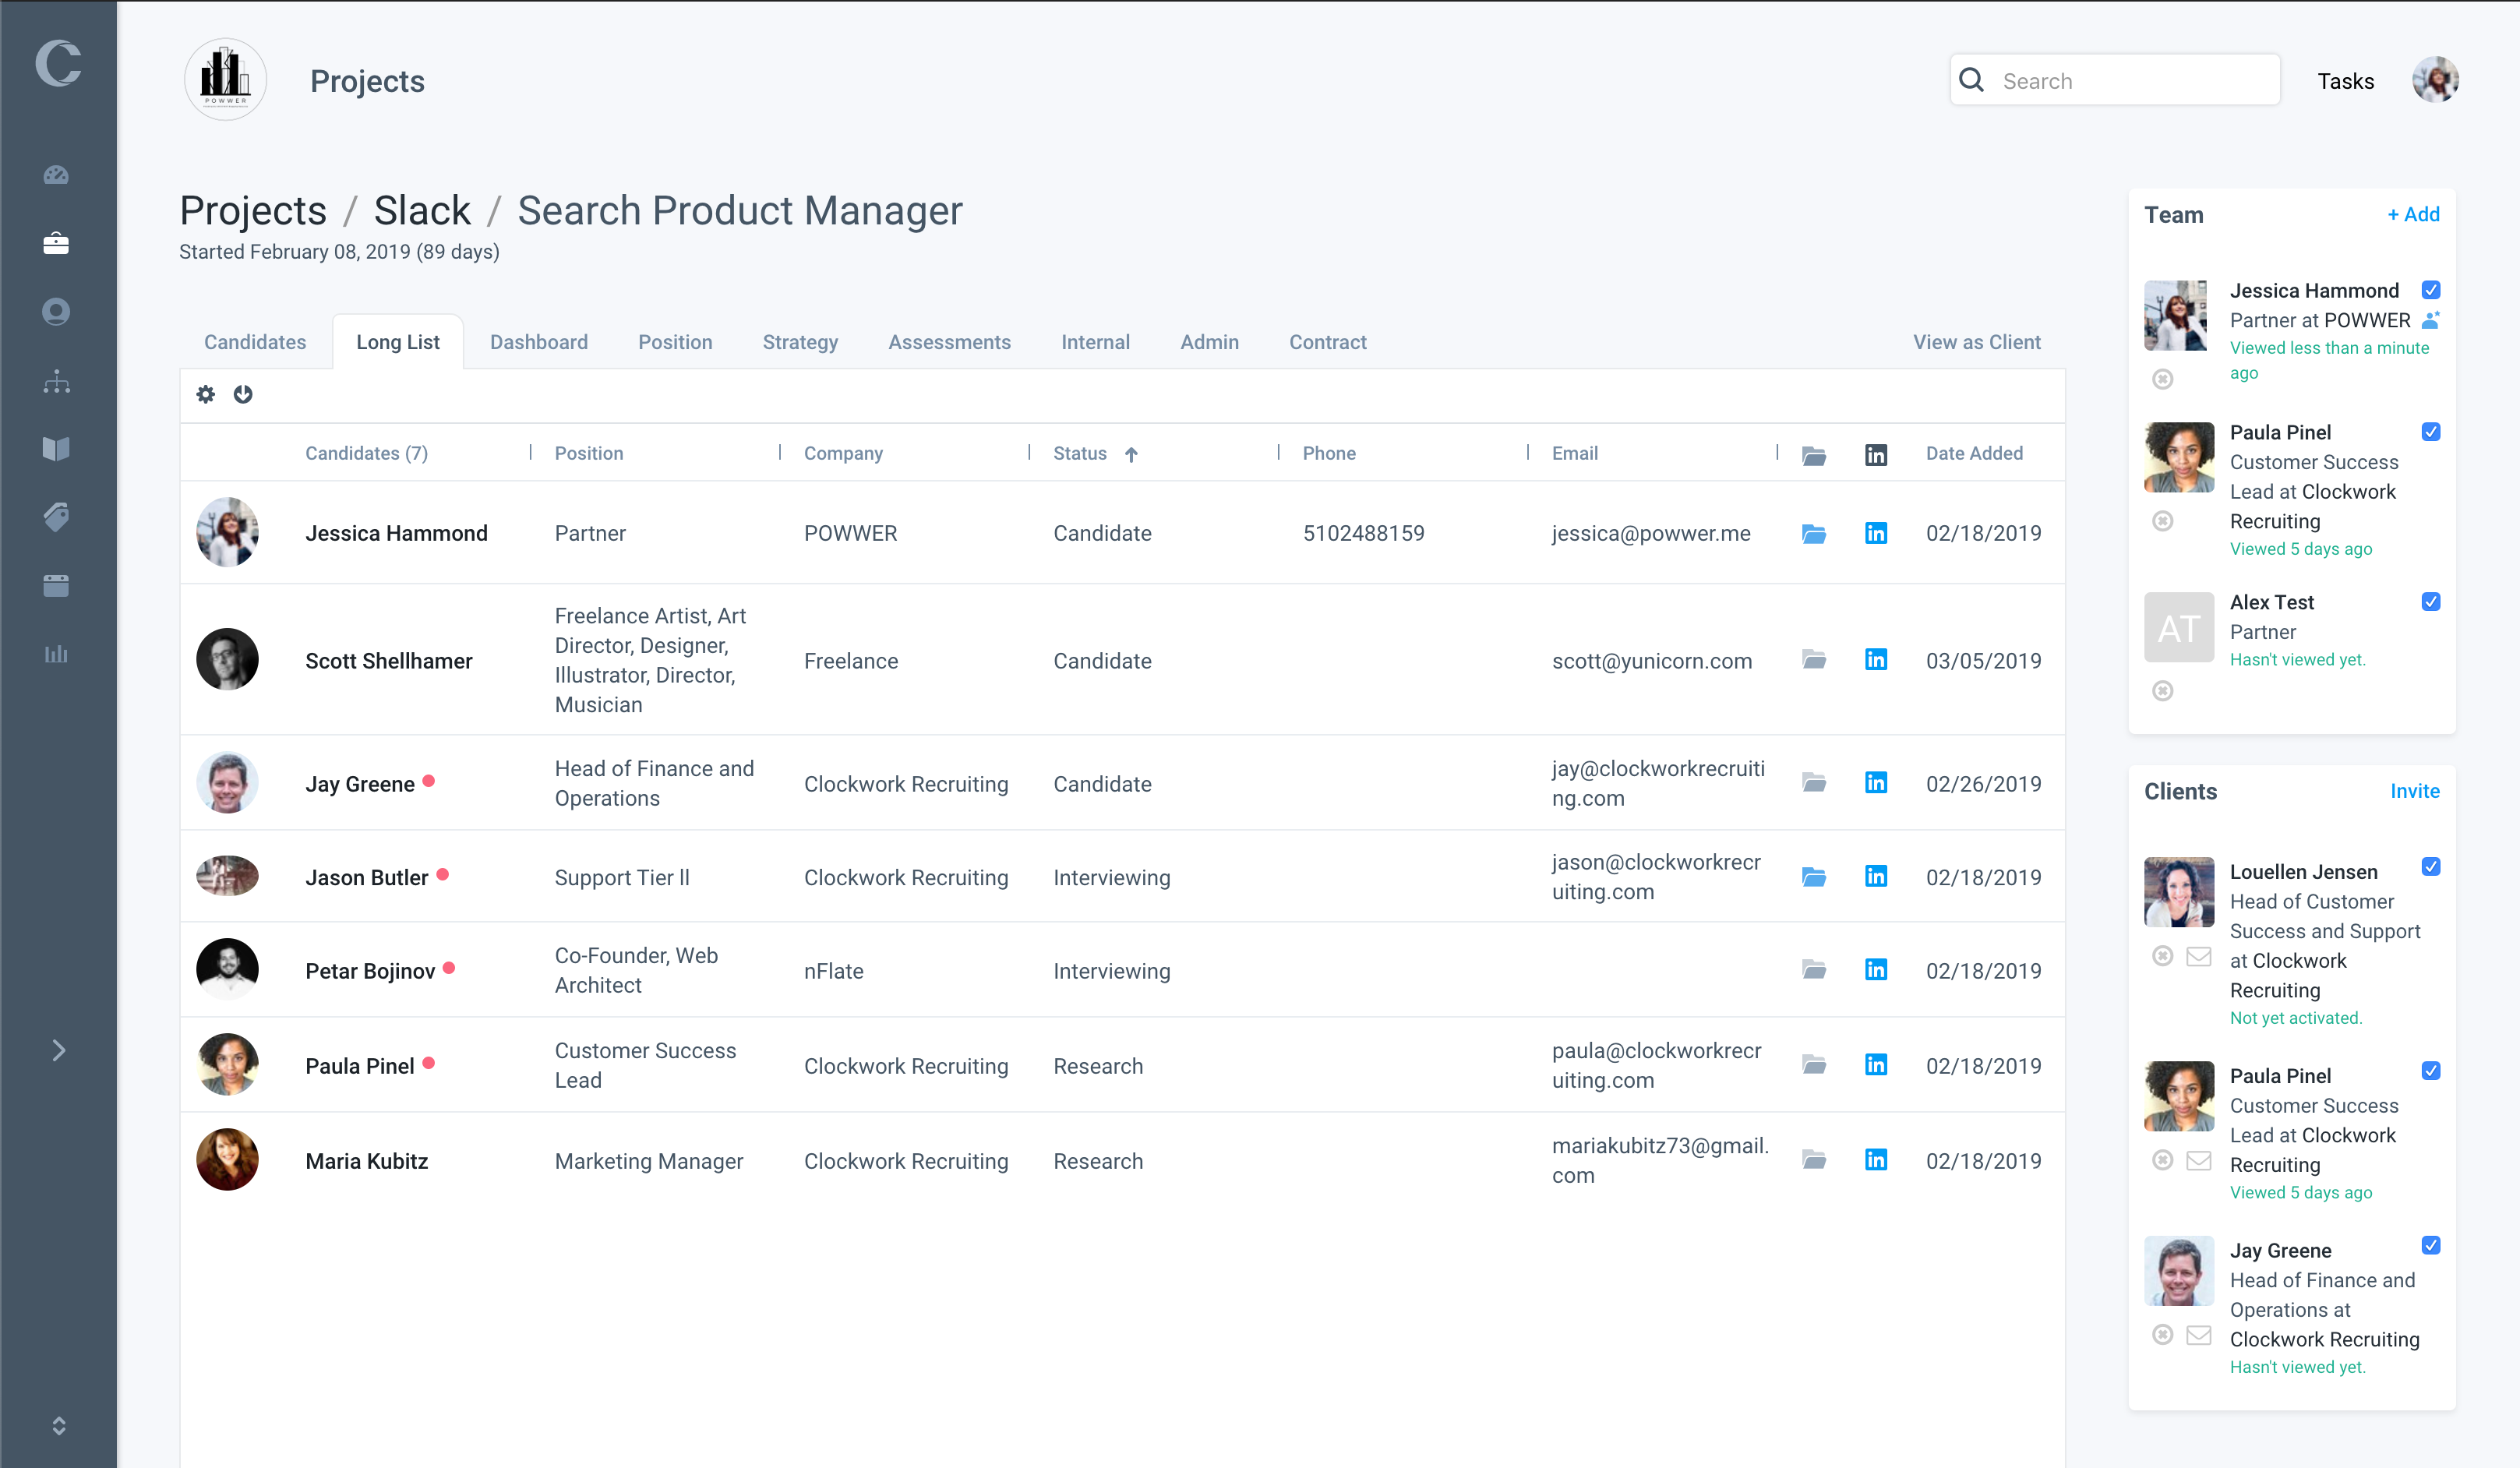Expand the sidebar with the chevron arrow
2520x1468 pixels.
(58, 1050)
